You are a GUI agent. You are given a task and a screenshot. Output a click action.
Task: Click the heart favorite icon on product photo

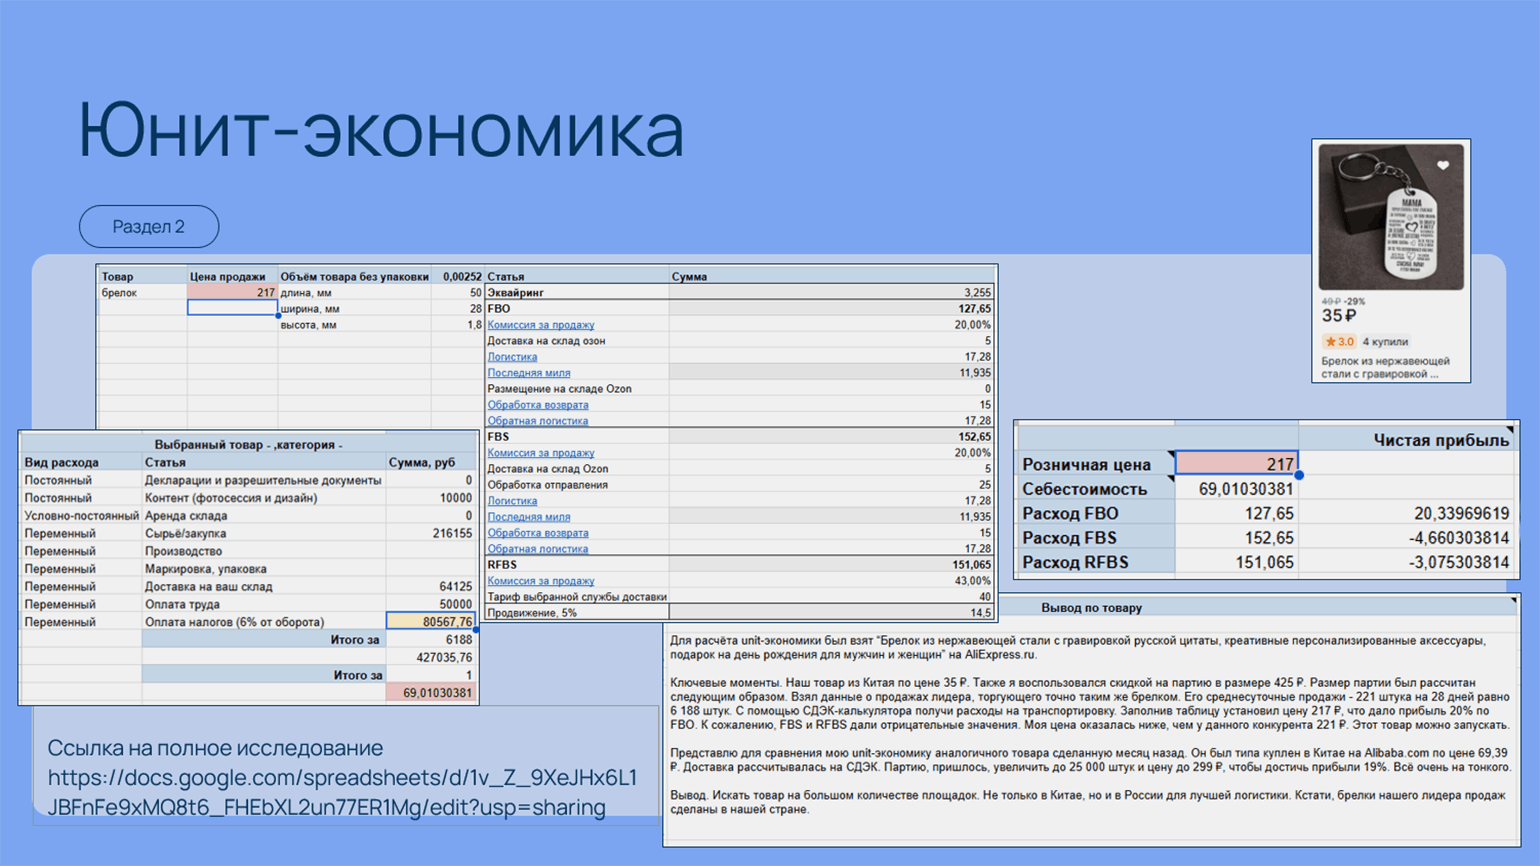coord(1442,166)
